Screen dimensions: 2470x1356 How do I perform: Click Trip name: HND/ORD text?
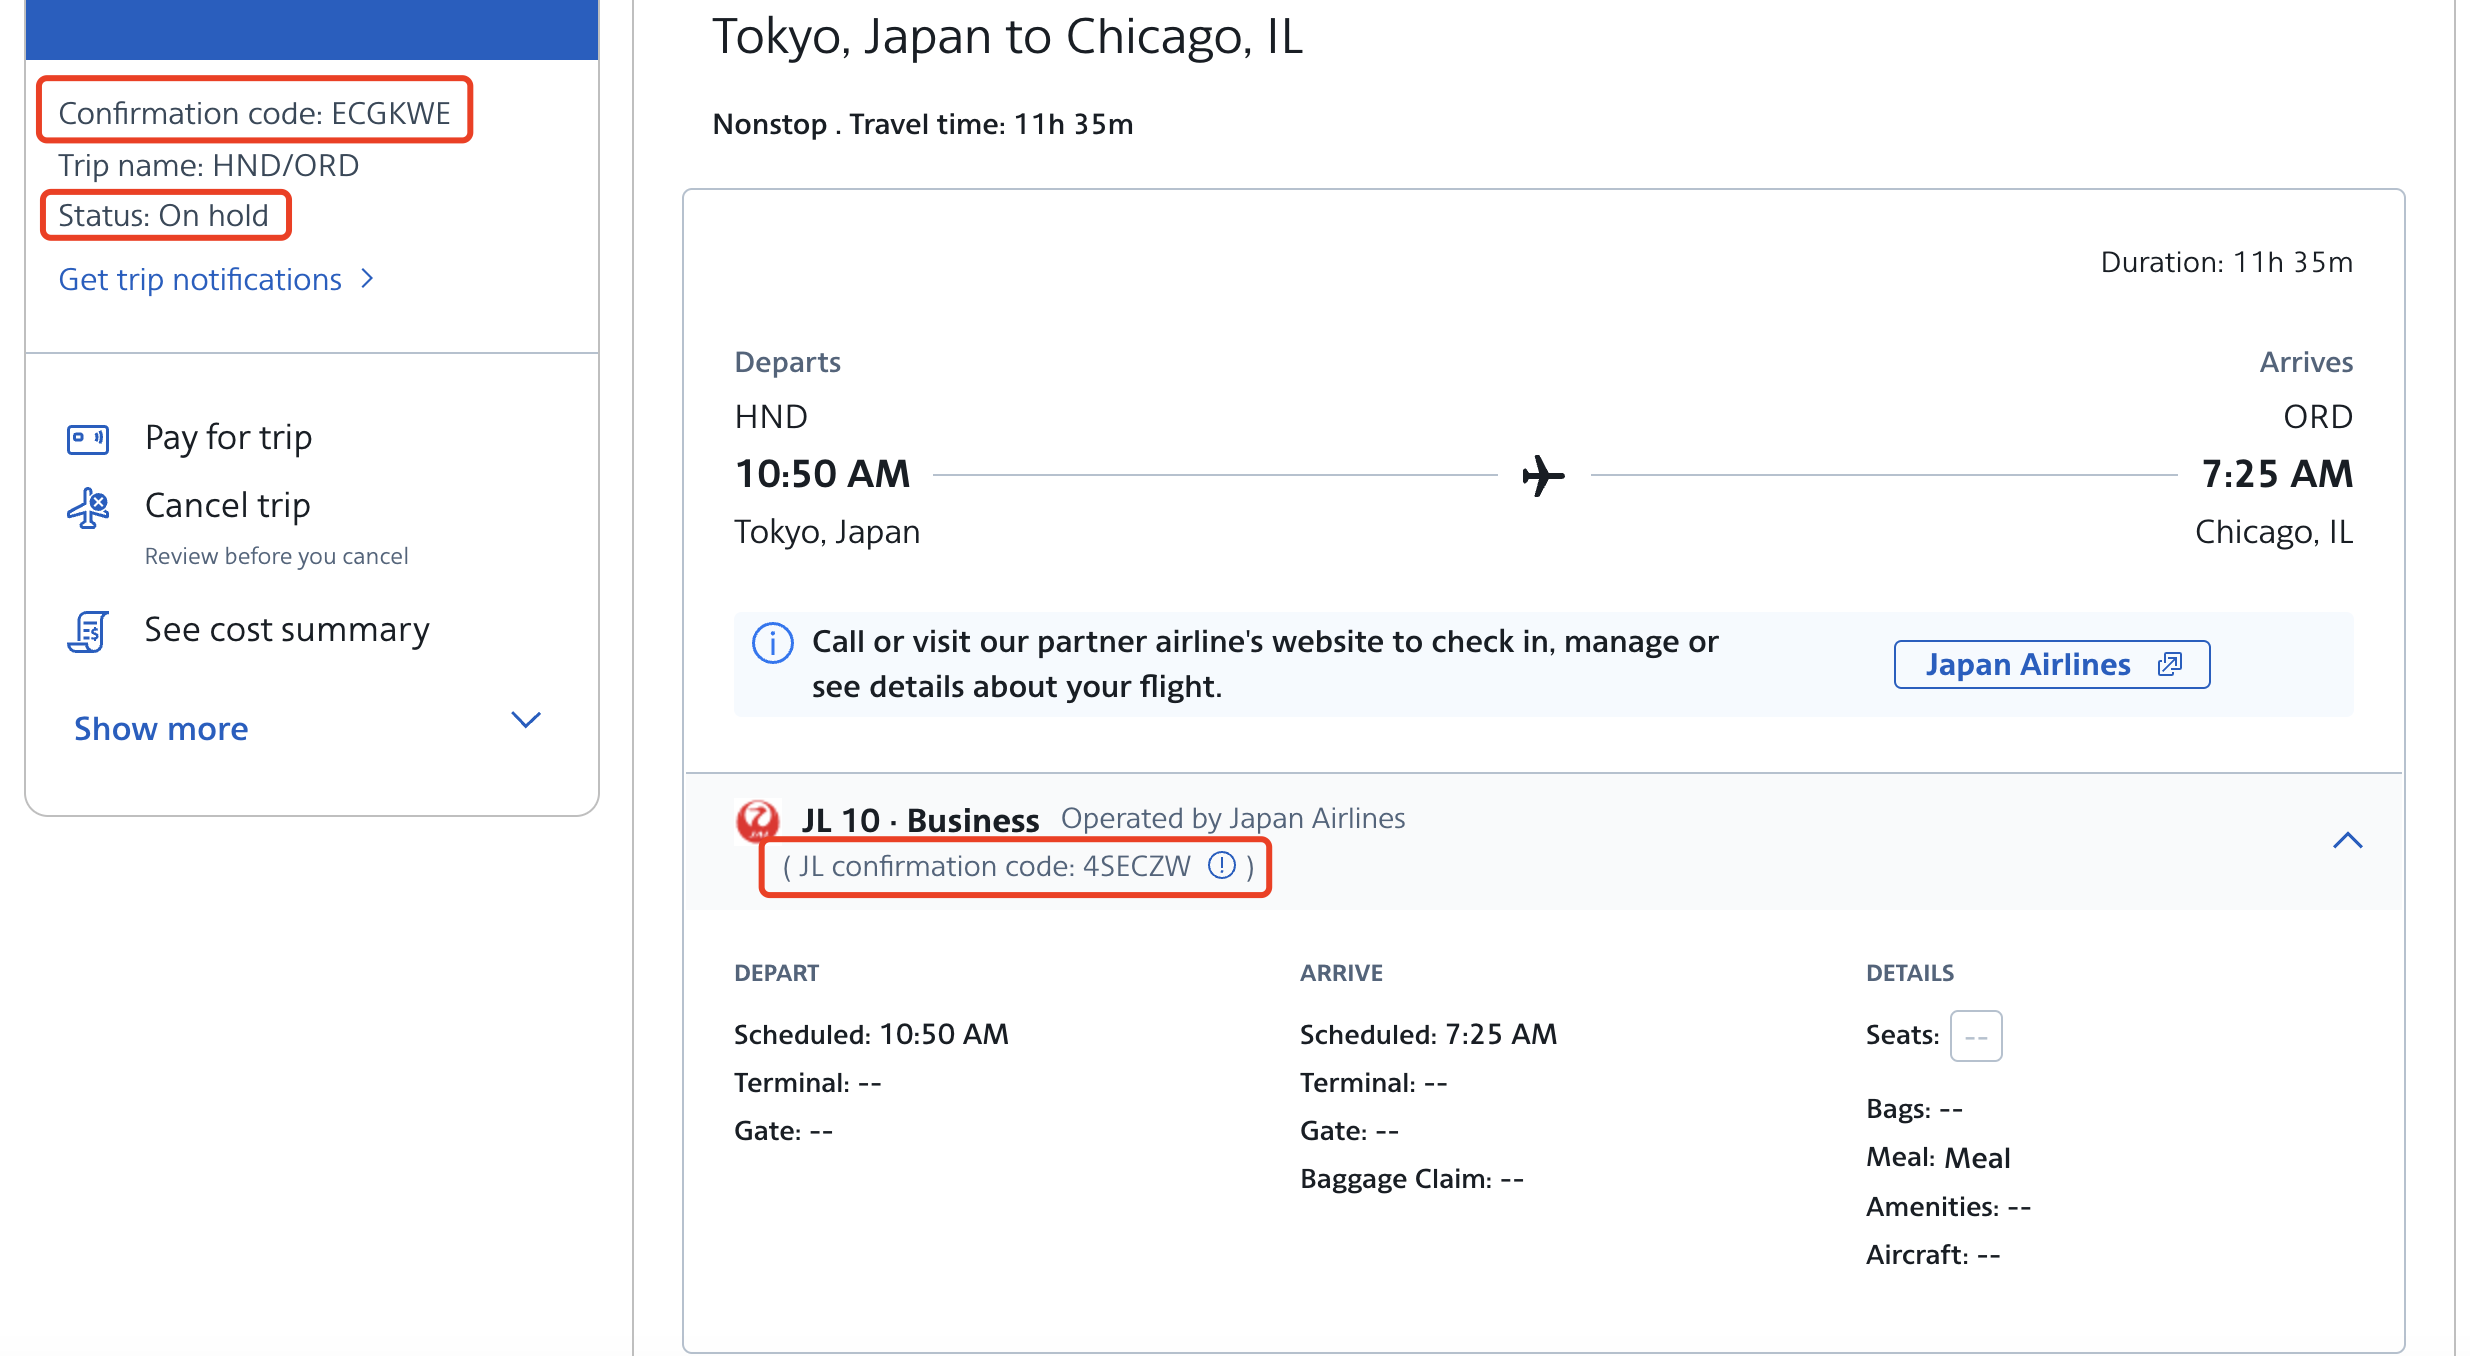208,165
